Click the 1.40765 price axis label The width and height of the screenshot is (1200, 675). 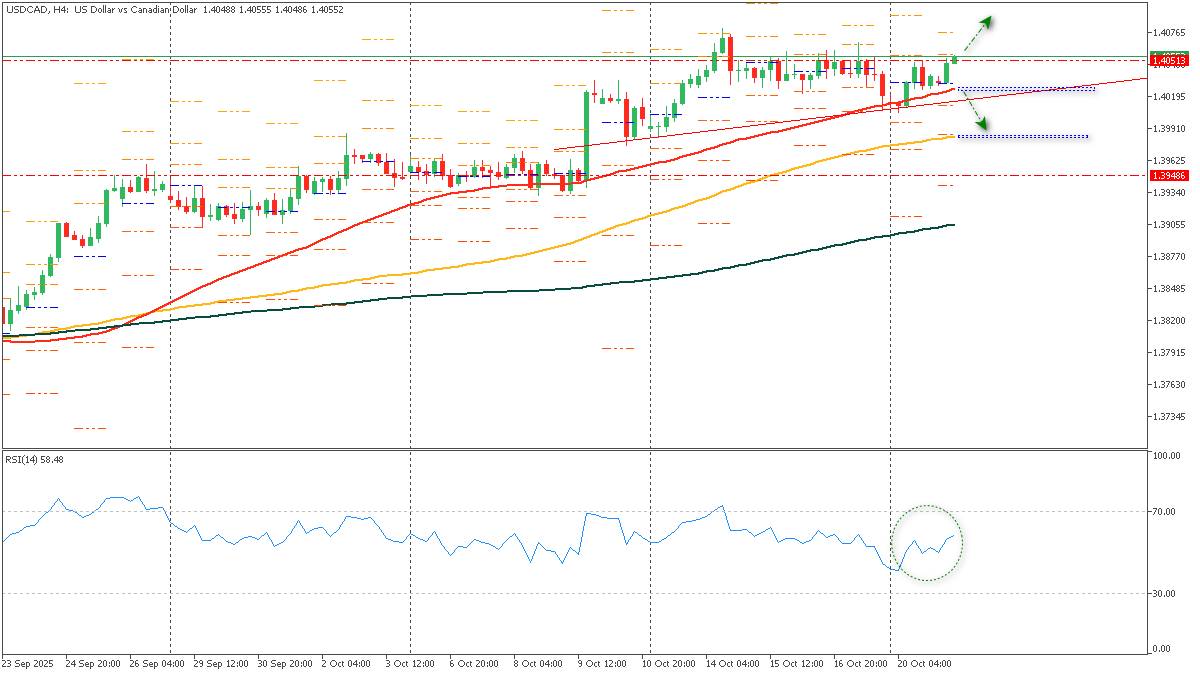pyautogui.click(x=1167, y=31)
